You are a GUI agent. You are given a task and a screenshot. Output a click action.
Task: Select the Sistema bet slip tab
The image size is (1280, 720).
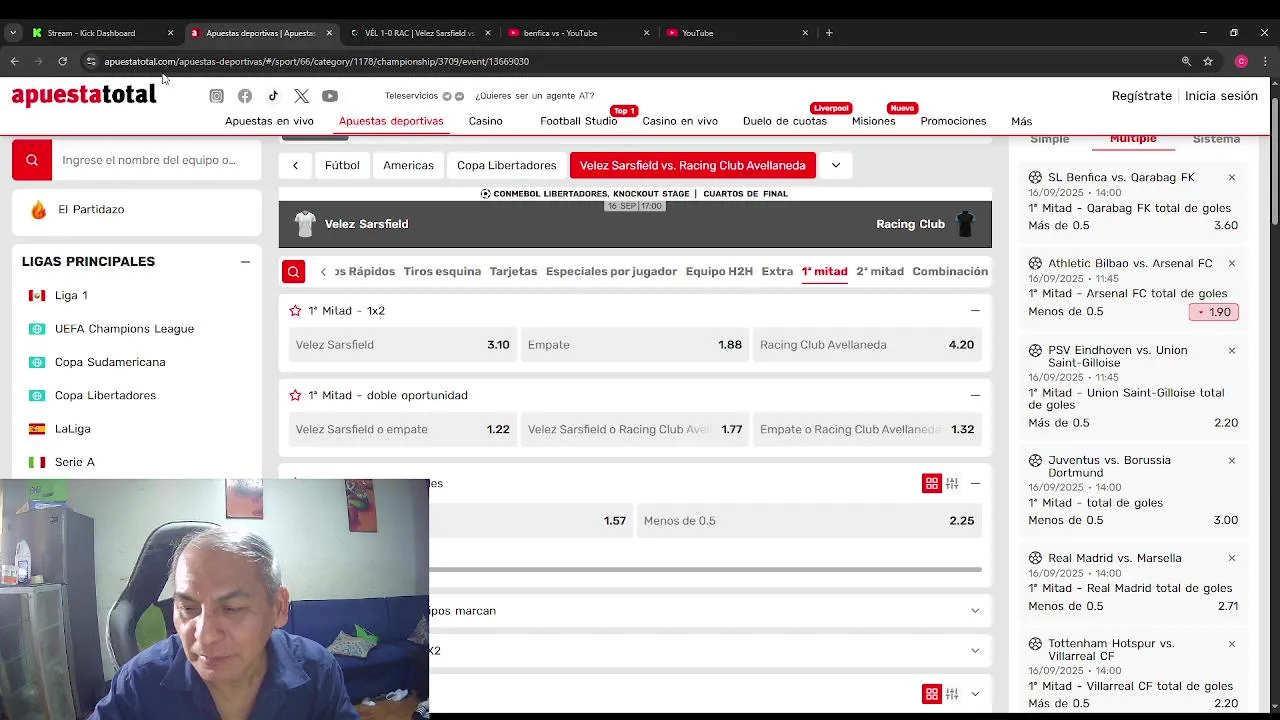(x=1216, y=139)
